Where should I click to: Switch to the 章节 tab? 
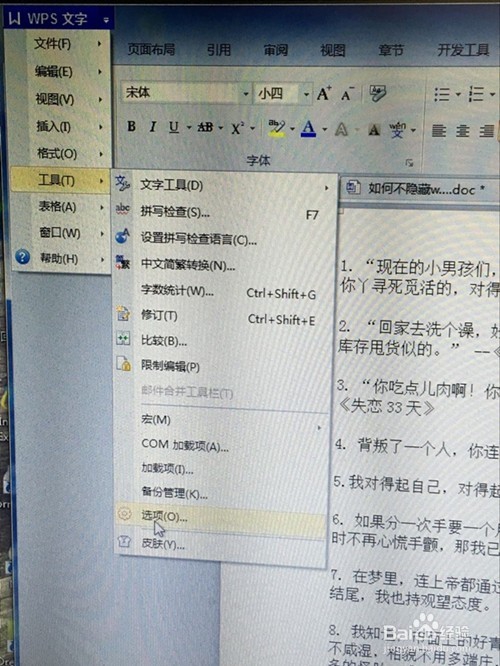[391, 51]
